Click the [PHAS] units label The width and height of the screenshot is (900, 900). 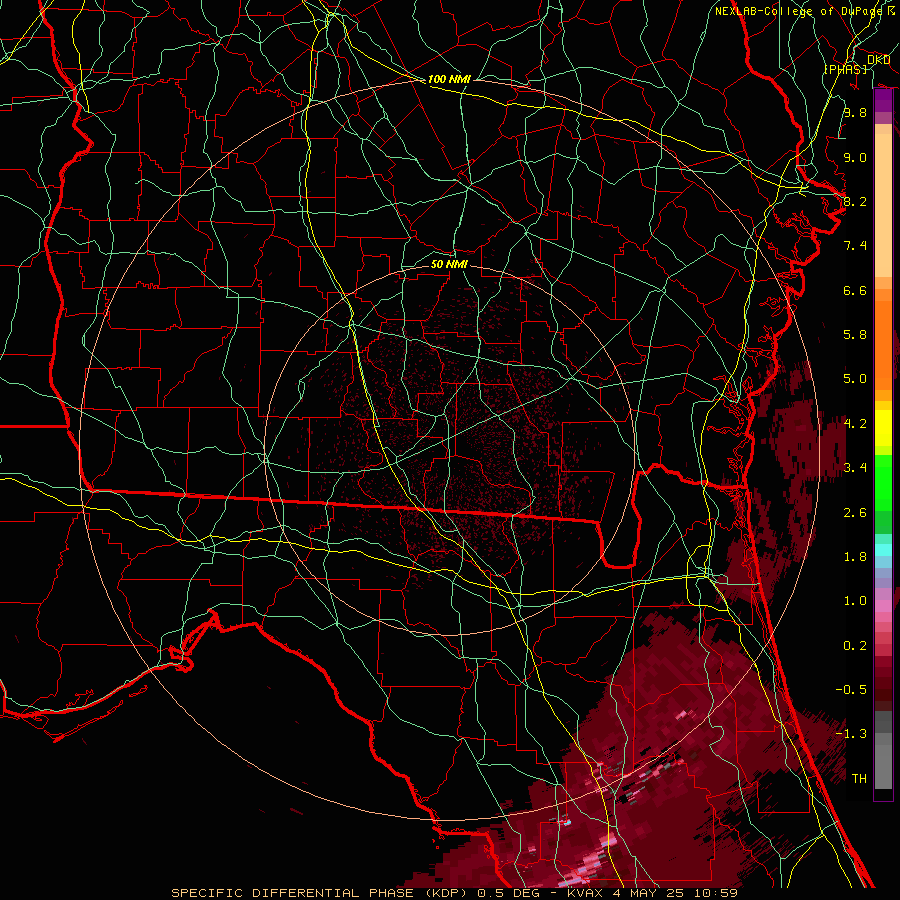click(x=845, y=69)
